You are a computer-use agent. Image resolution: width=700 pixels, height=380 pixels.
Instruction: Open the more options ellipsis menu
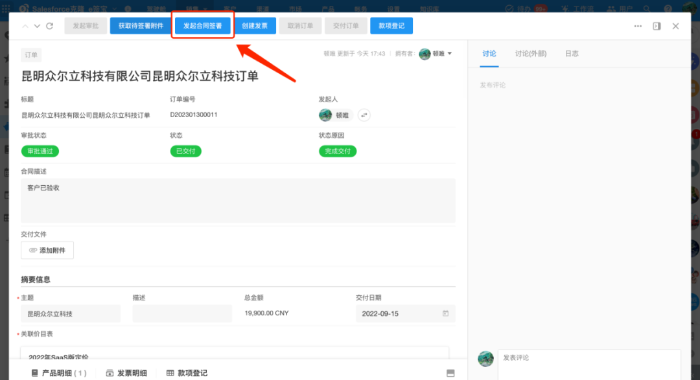[638, 26]
